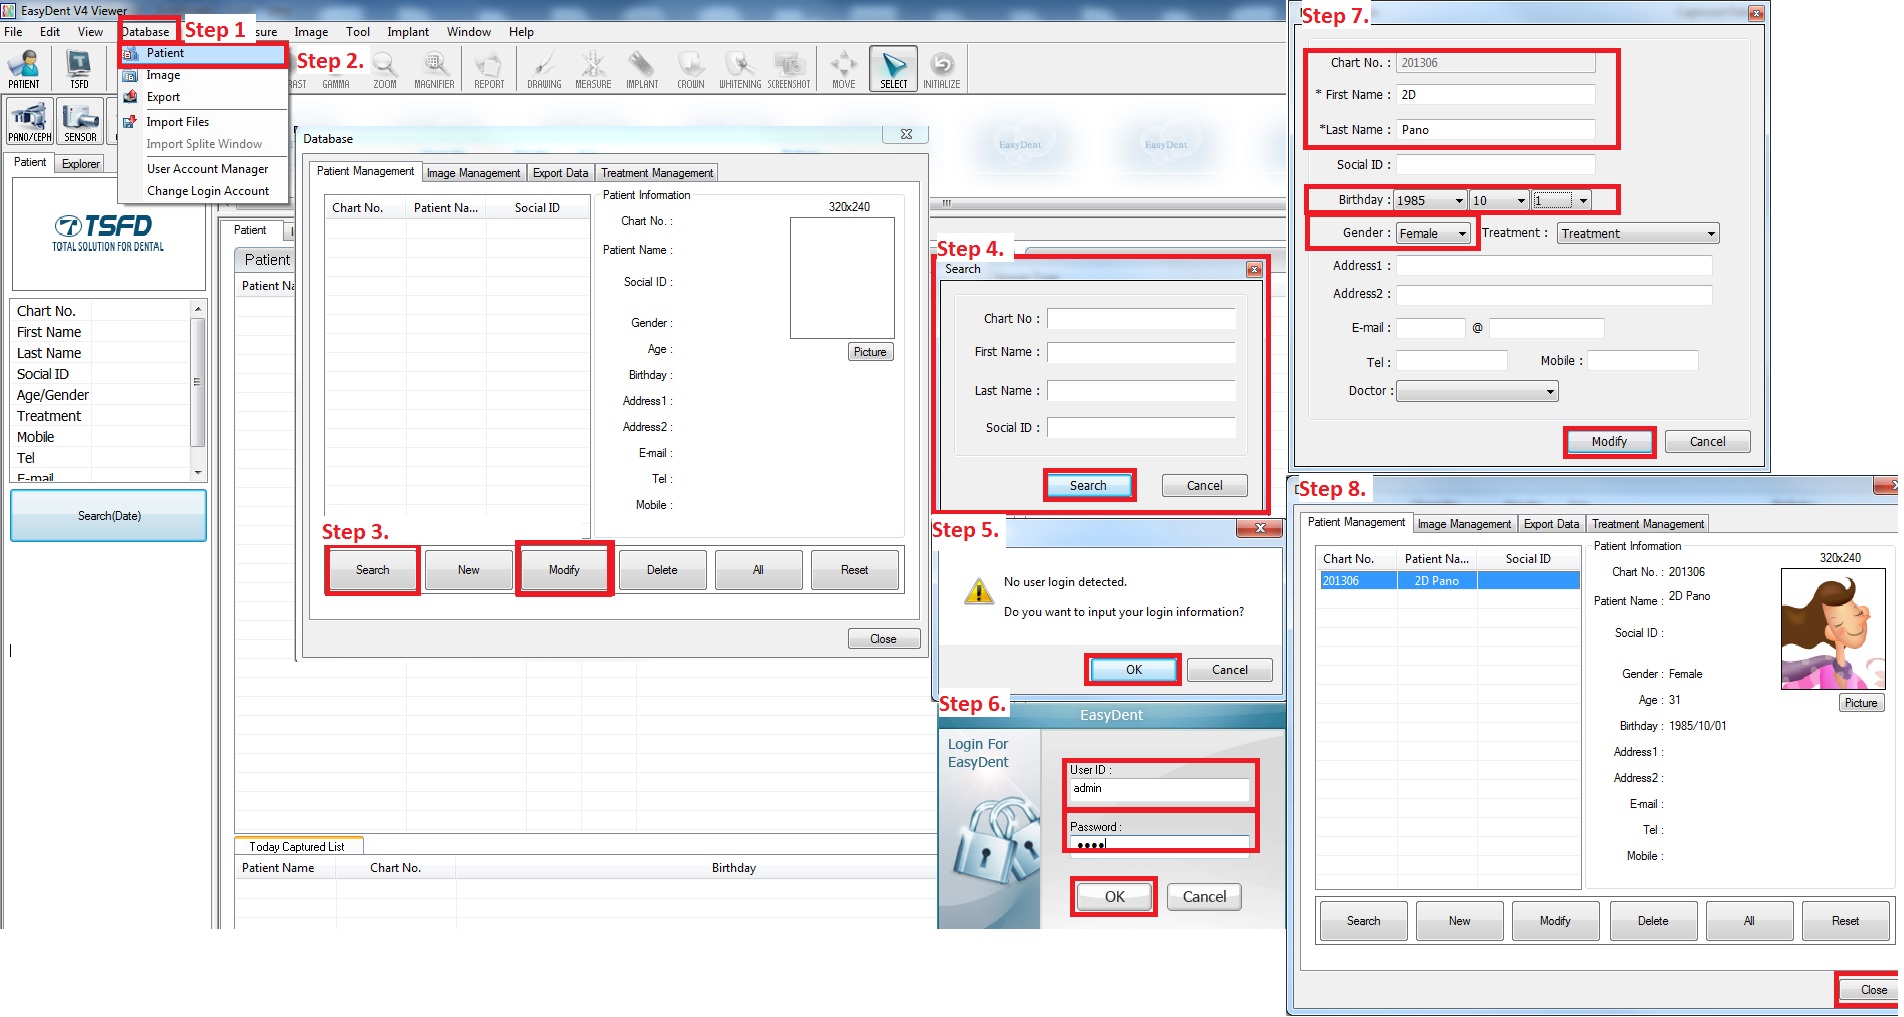Open the Help menu

(x=521, y=31)
